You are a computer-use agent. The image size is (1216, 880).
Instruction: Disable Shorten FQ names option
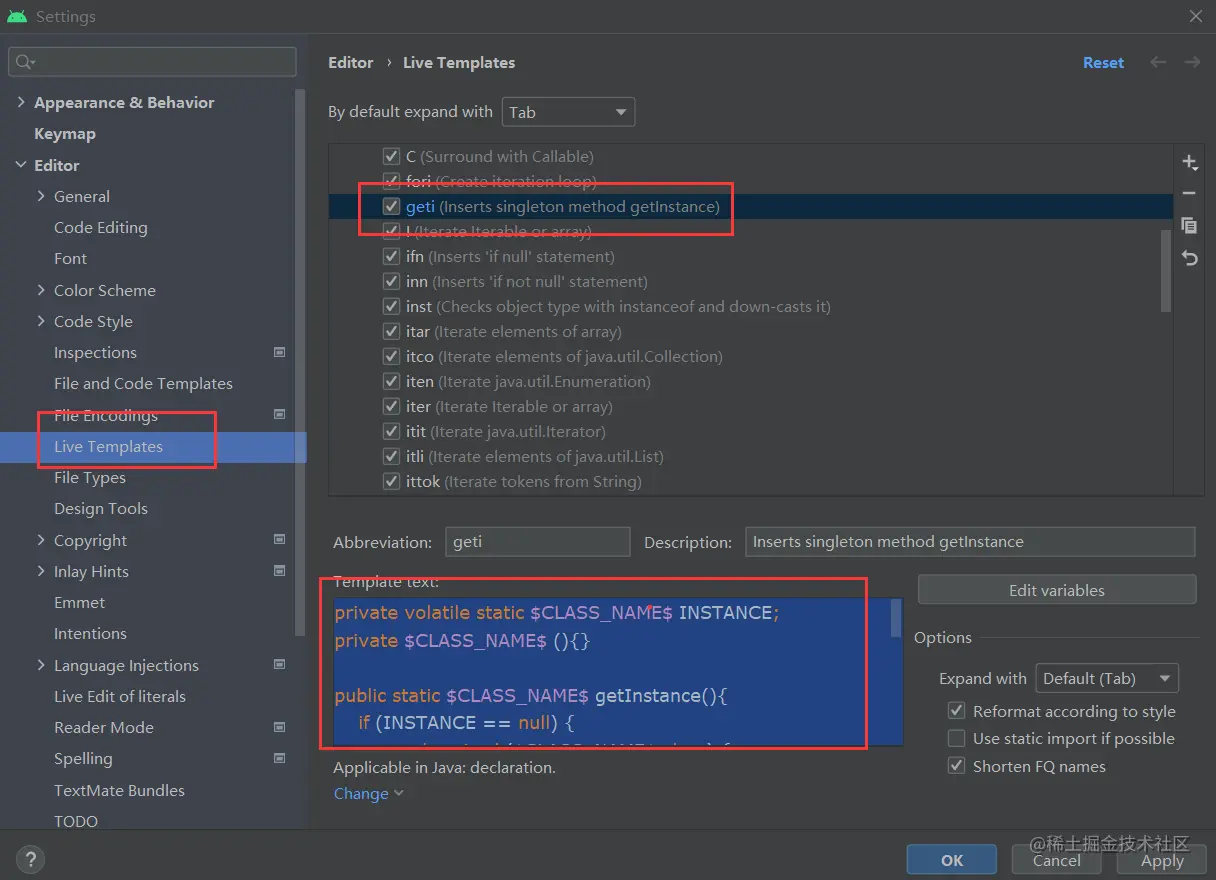click(x=957, y=766)
